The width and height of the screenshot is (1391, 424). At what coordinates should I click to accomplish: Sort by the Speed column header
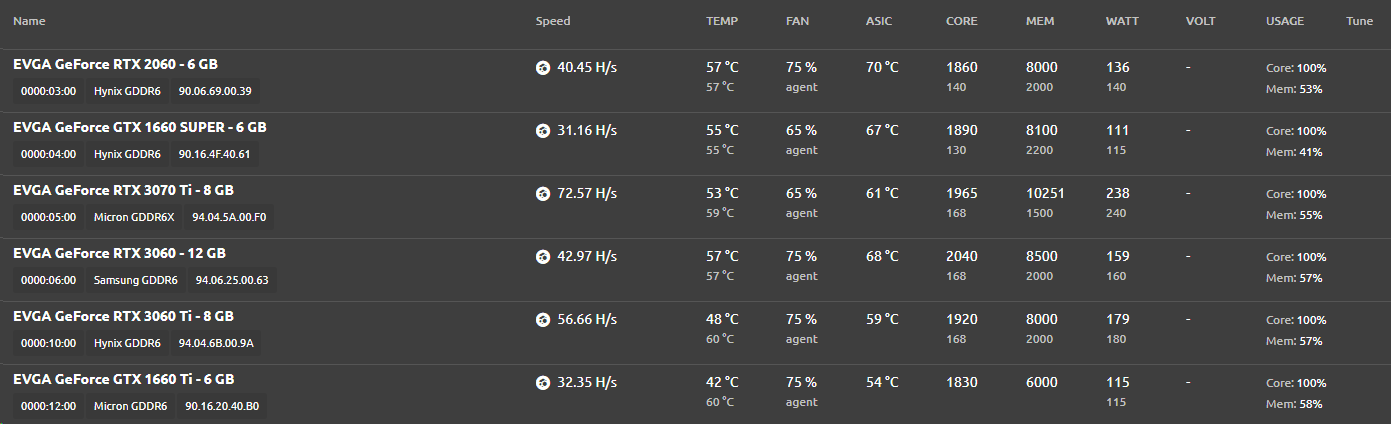click(553, 21)
